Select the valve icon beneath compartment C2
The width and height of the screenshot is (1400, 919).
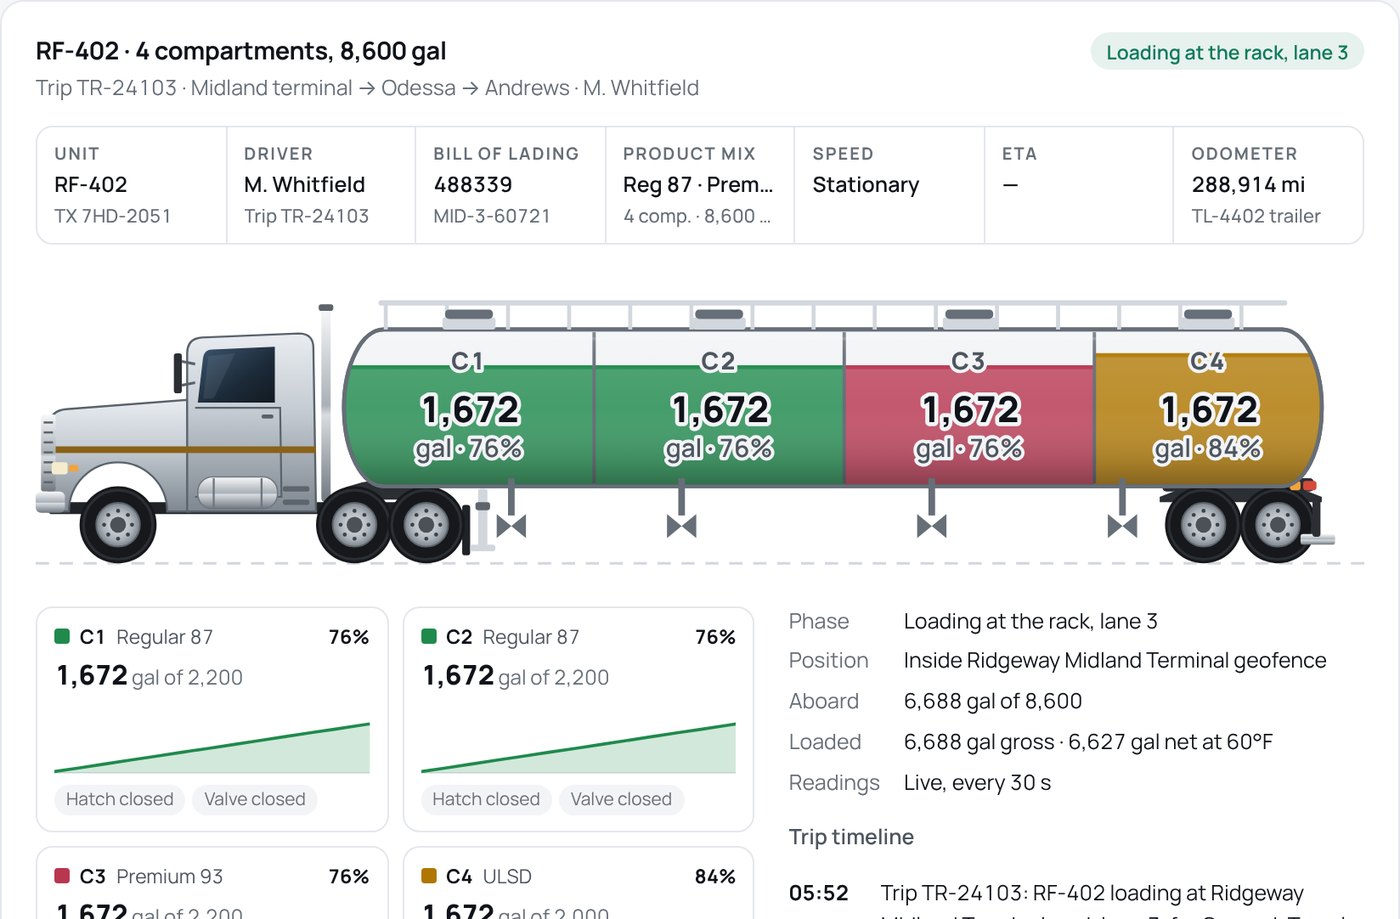pos(681,525)
